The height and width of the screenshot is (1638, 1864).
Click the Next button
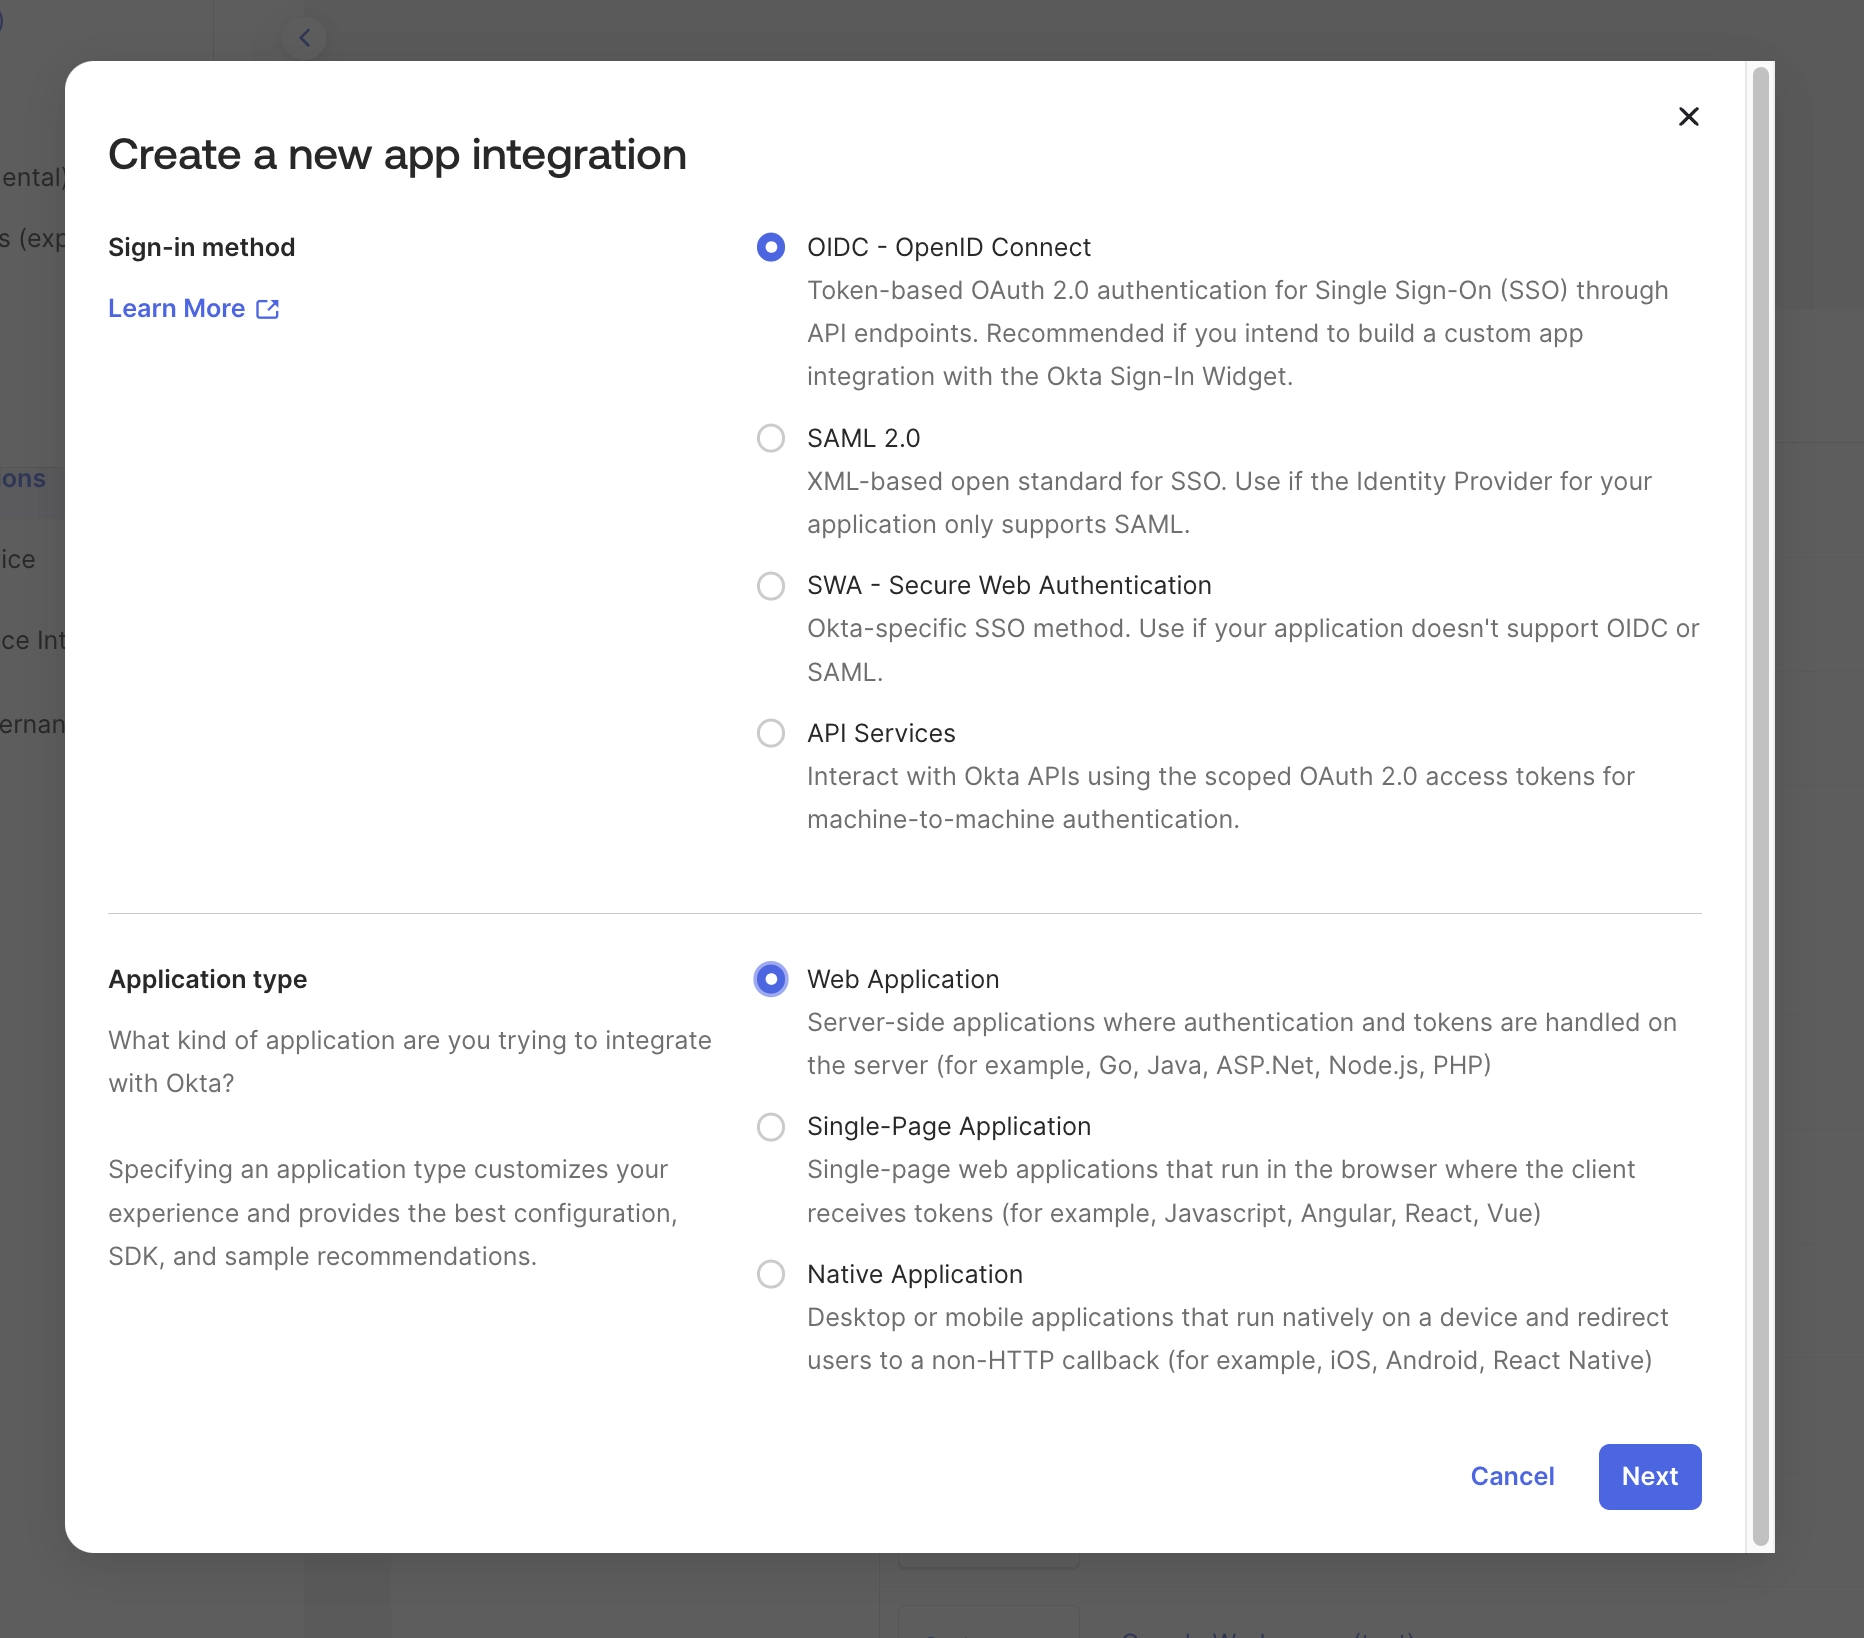[x=1650, y=1476]
